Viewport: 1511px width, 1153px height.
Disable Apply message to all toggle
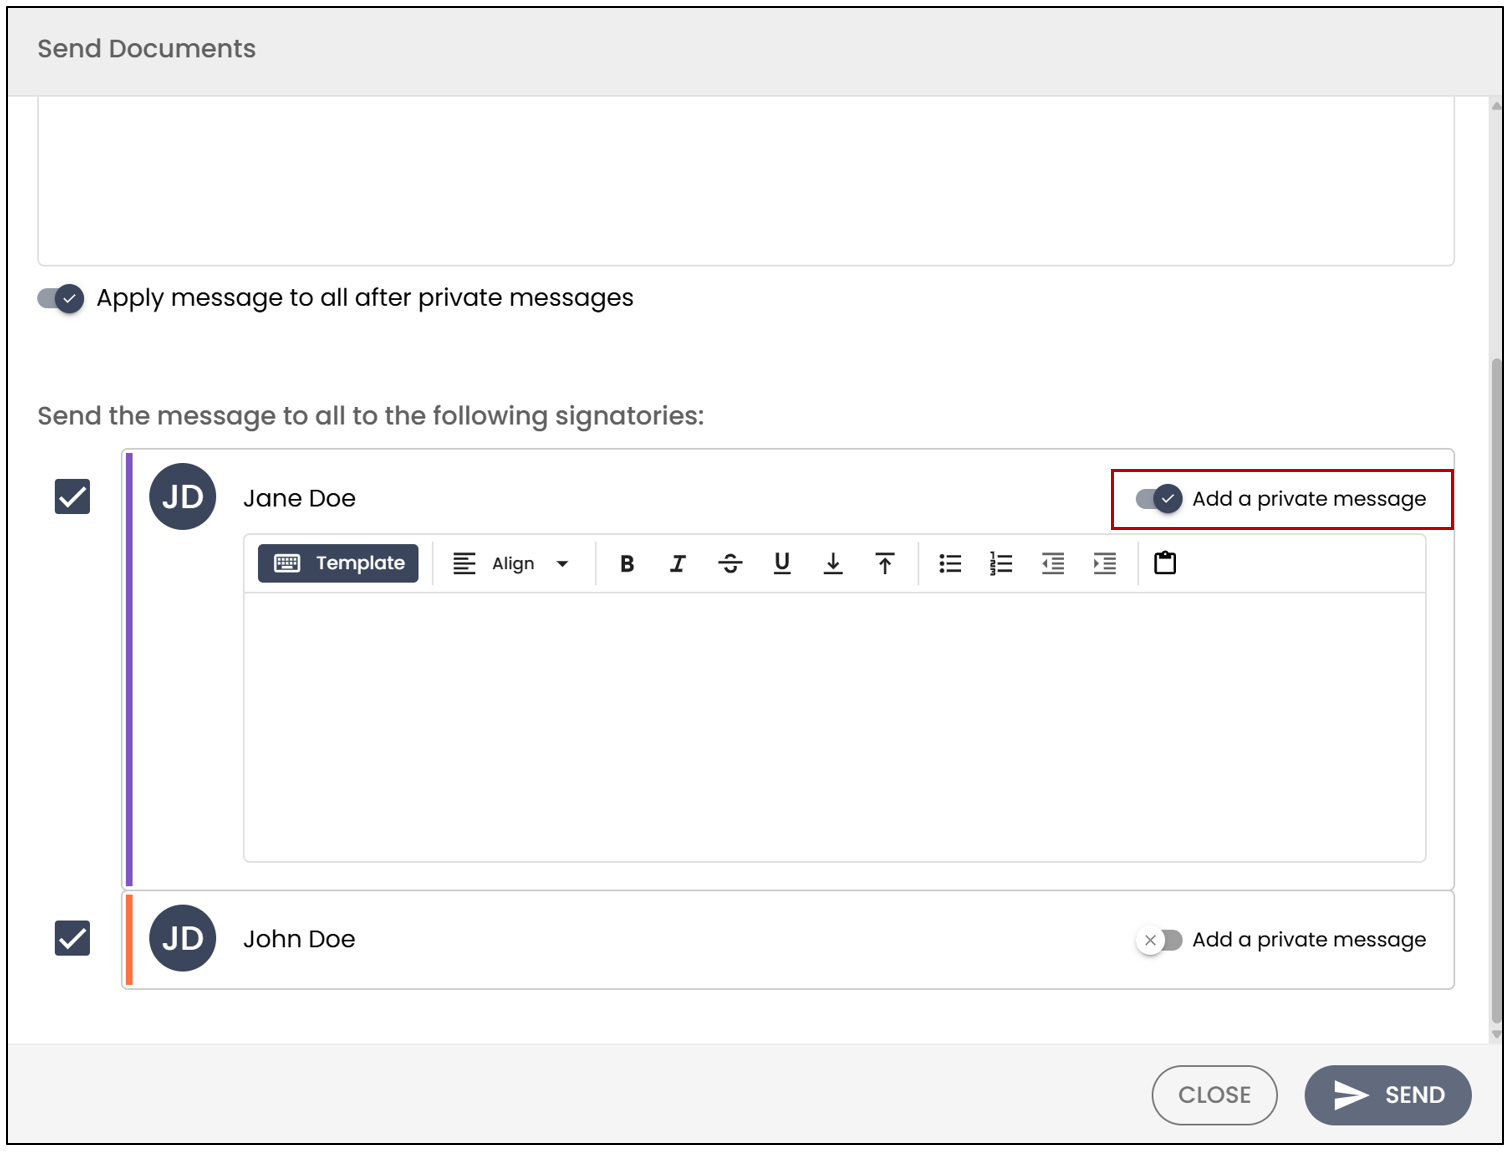[61, 298]
